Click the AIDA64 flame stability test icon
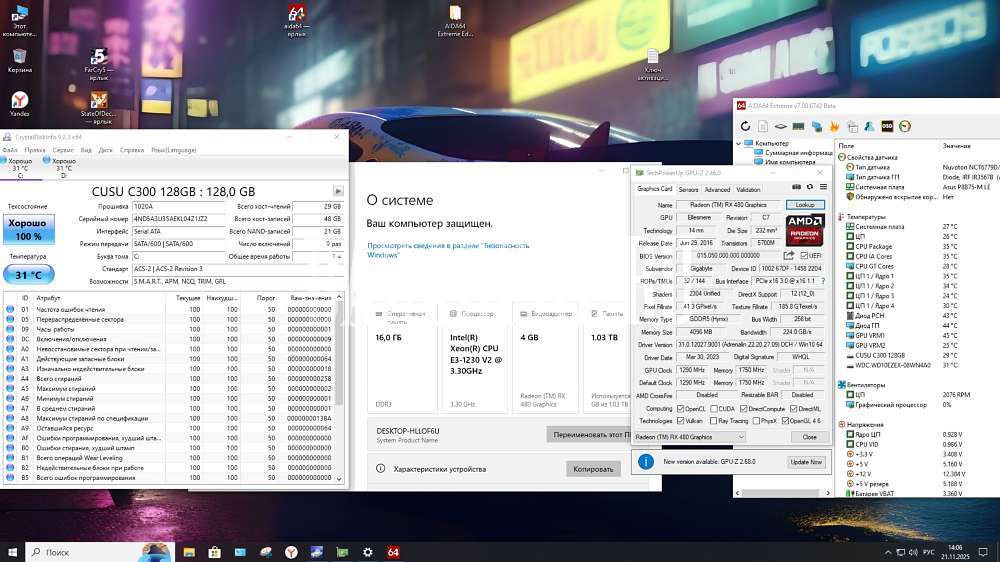This screenshot has height=562, width=1000. pos(833,127)
